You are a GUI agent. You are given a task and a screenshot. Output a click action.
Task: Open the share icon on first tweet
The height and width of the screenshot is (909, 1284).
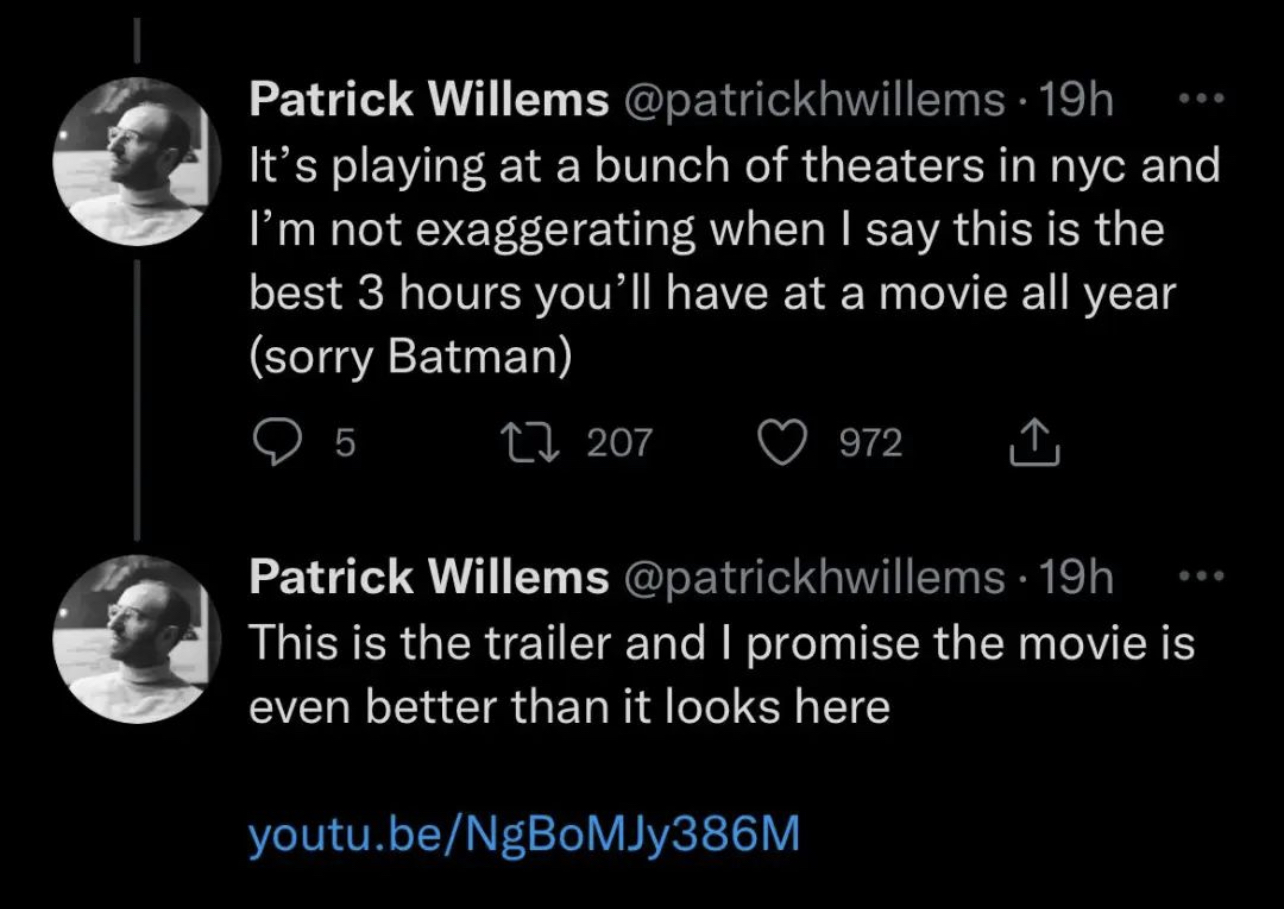pyautogui.click(x=1033, y=441)
